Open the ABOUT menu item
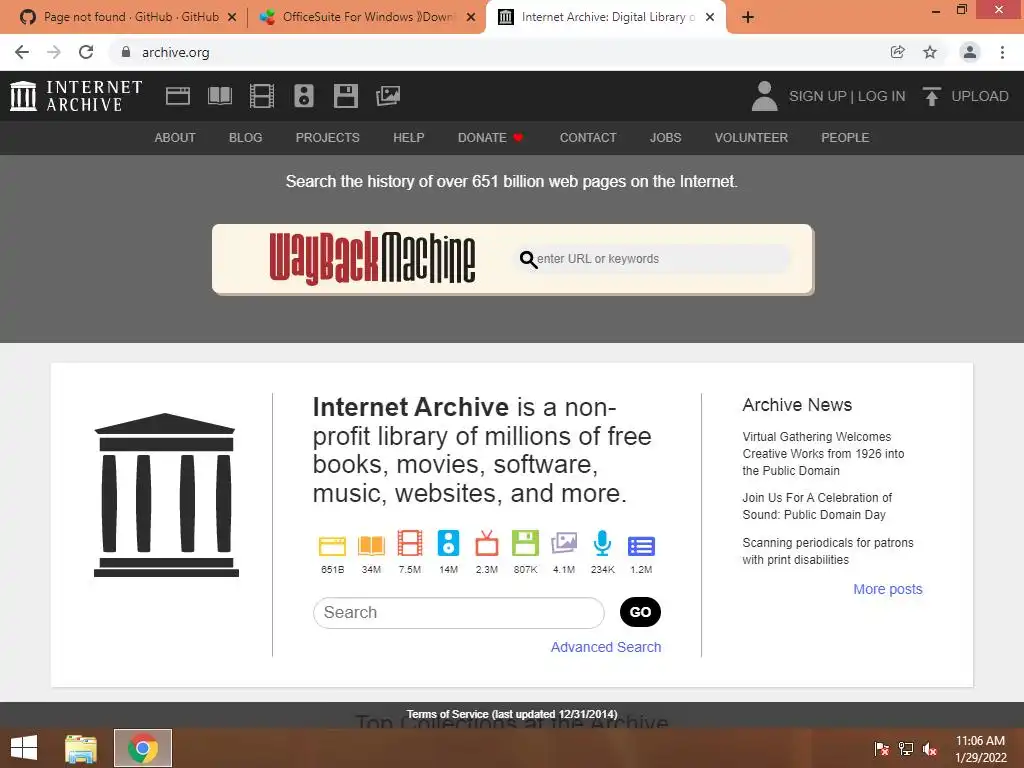 (x=174, y=138)
